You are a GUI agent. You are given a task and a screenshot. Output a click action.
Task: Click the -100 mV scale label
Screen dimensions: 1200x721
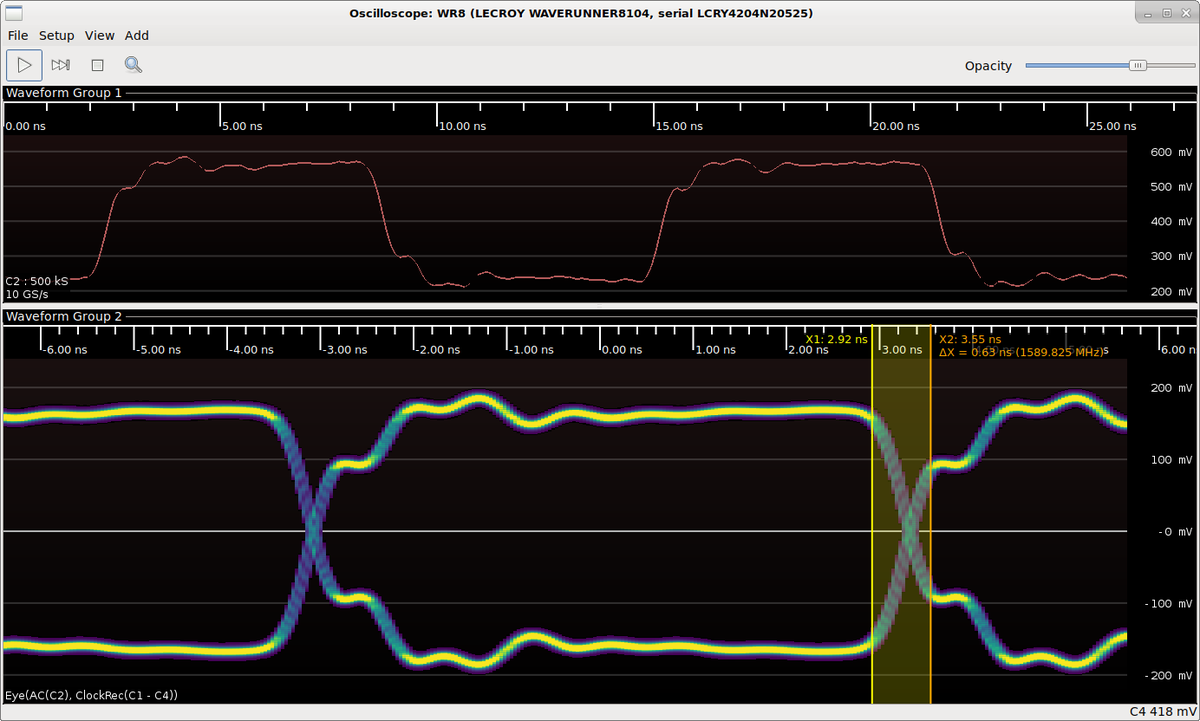tap(1169, 604)
